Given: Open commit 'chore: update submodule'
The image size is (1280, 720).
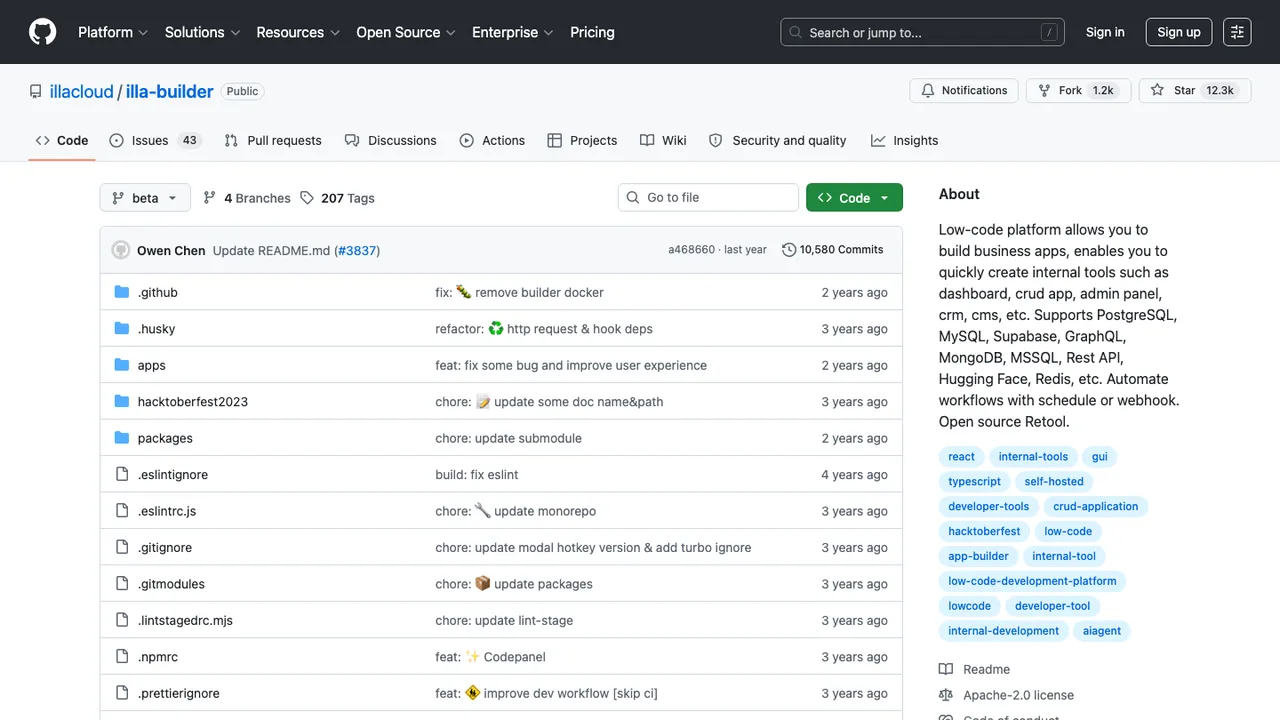Looking at the screenshot, I should pyautogui.click(x=508, y=438).
